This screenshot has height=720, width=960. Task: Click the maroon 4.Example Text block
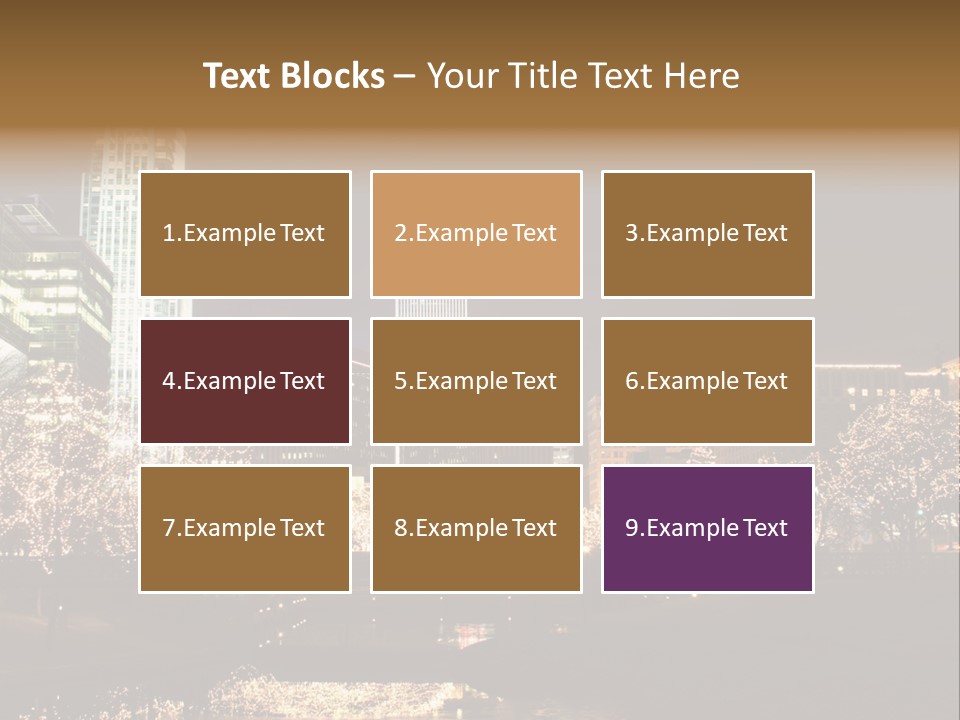[245, 381]
